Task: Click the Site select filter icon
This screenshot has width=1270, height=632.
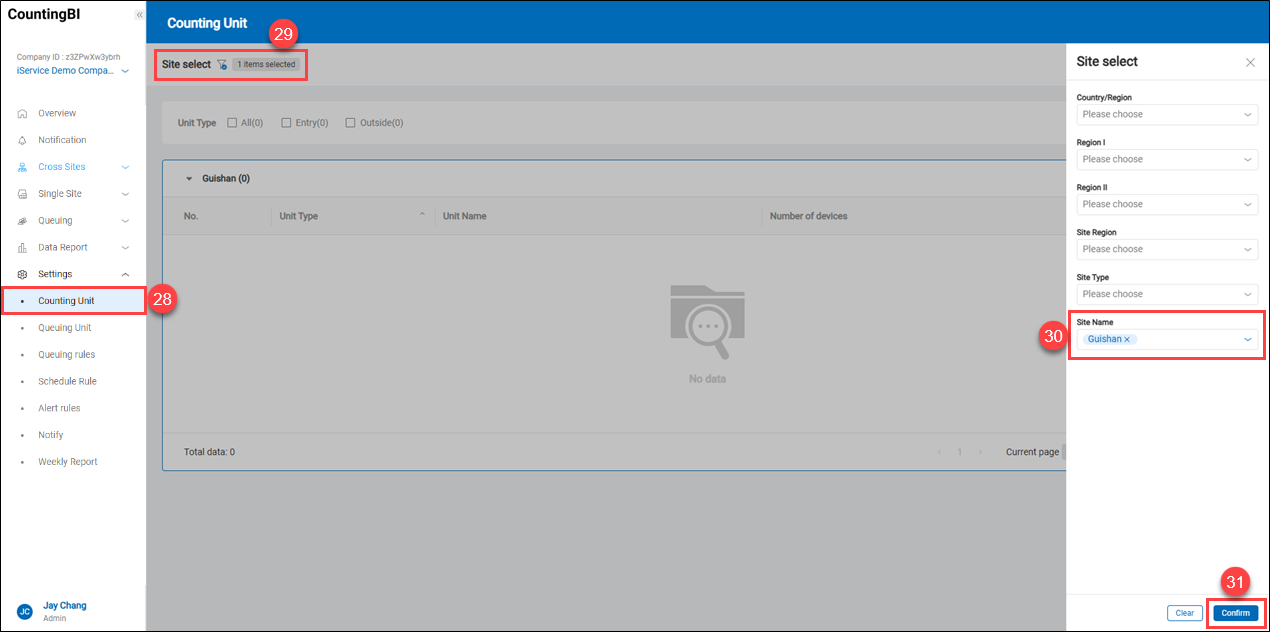Action: [222, 65]
